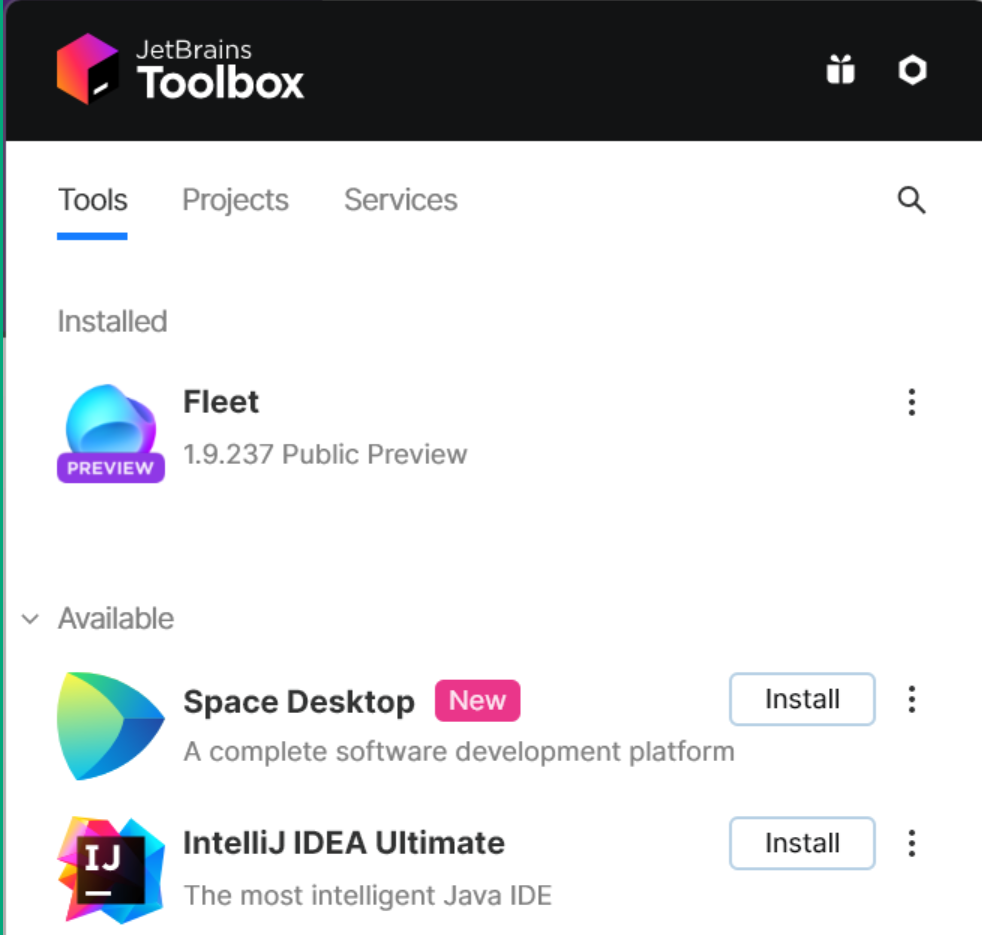Open Space Desktop three-dot options menu
This screenshot has width=982, height=935.
[912, 699]
